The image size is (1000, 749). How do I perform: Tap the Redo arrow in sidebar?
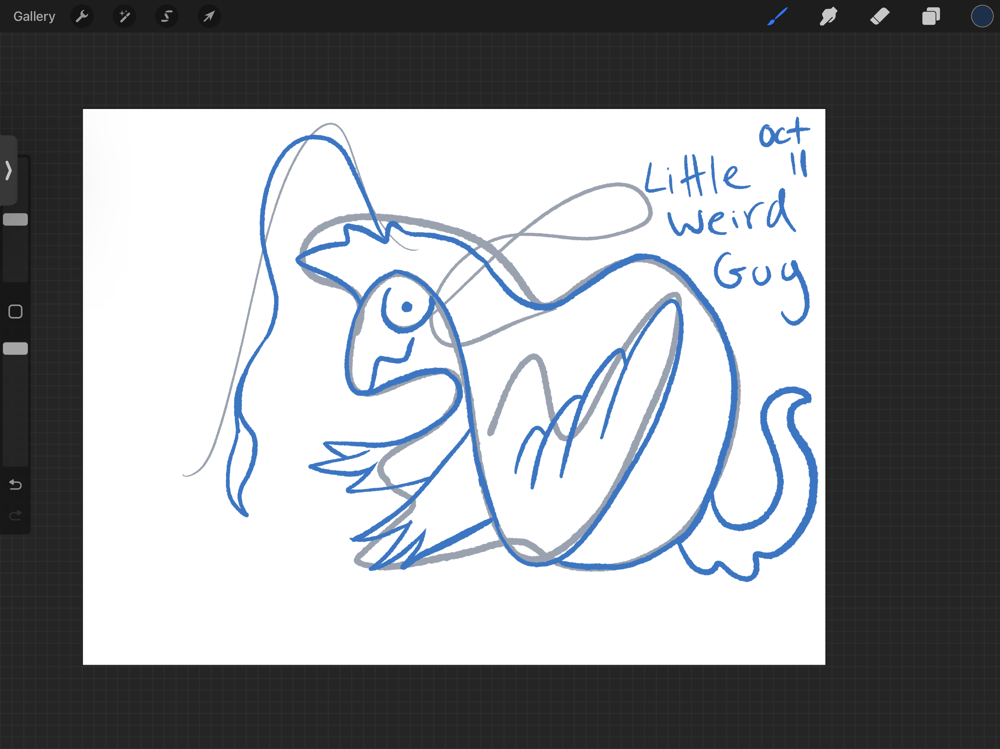click(15, 516)
